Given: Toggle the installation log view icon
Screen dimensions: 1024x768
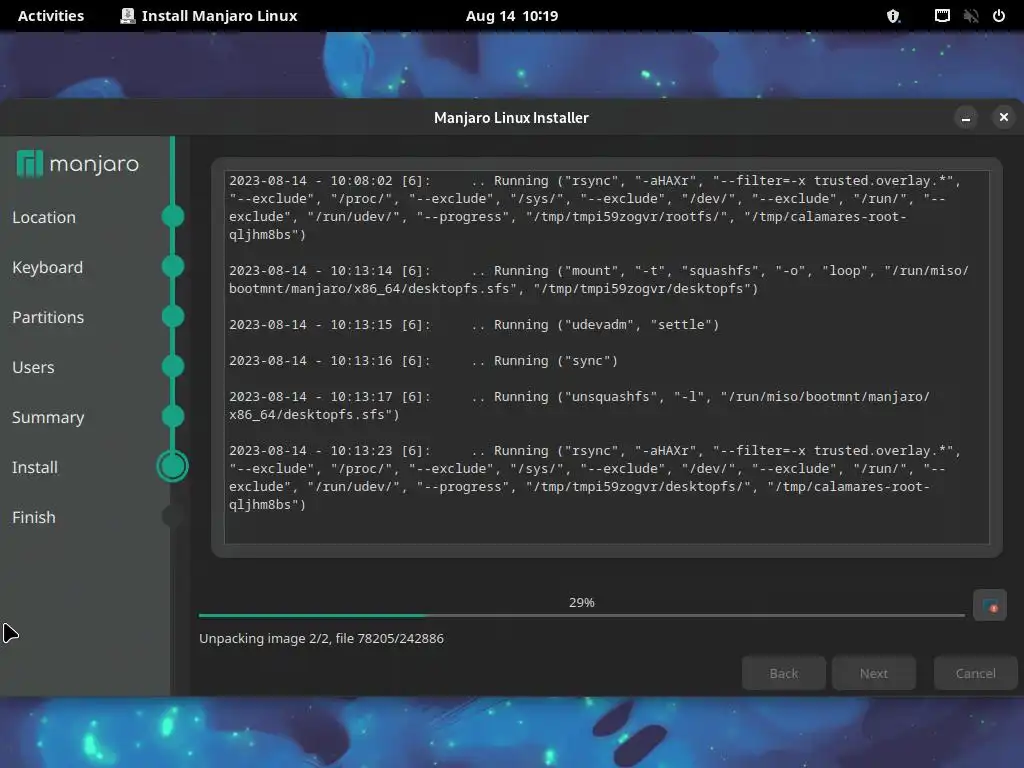Looking at the screenshot, I should 989,605.
